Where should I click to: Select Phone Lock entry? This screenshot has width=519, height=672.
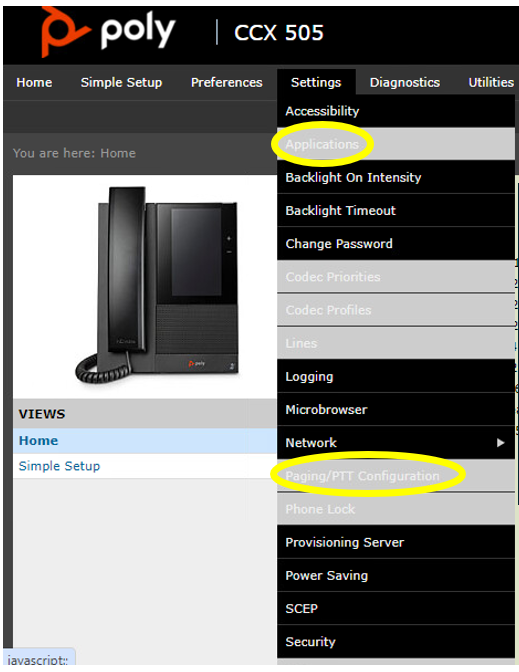point(396,509)
